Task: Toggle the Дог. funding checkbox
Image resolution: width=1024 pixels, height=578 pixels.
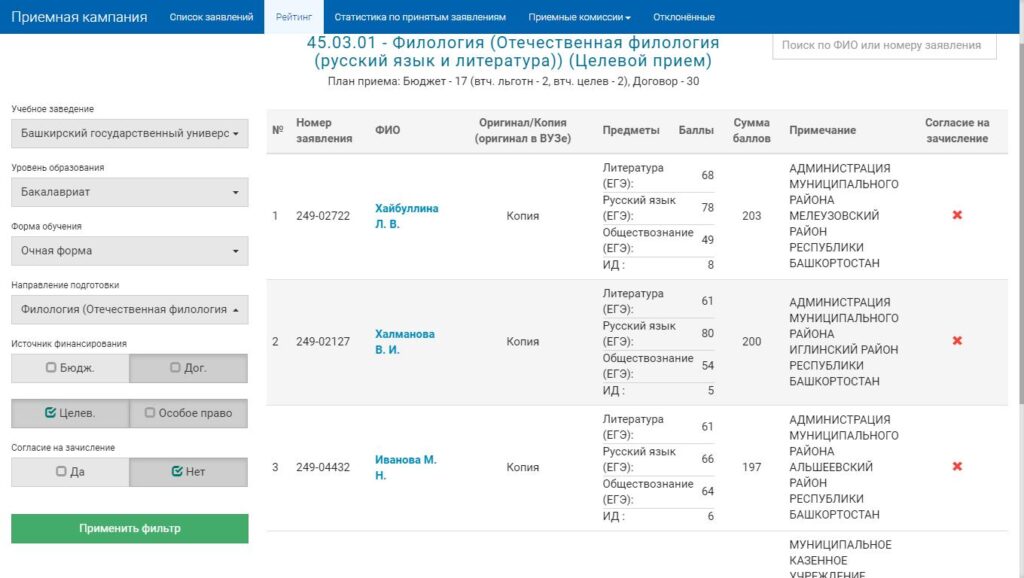Action: click(188, 368)
